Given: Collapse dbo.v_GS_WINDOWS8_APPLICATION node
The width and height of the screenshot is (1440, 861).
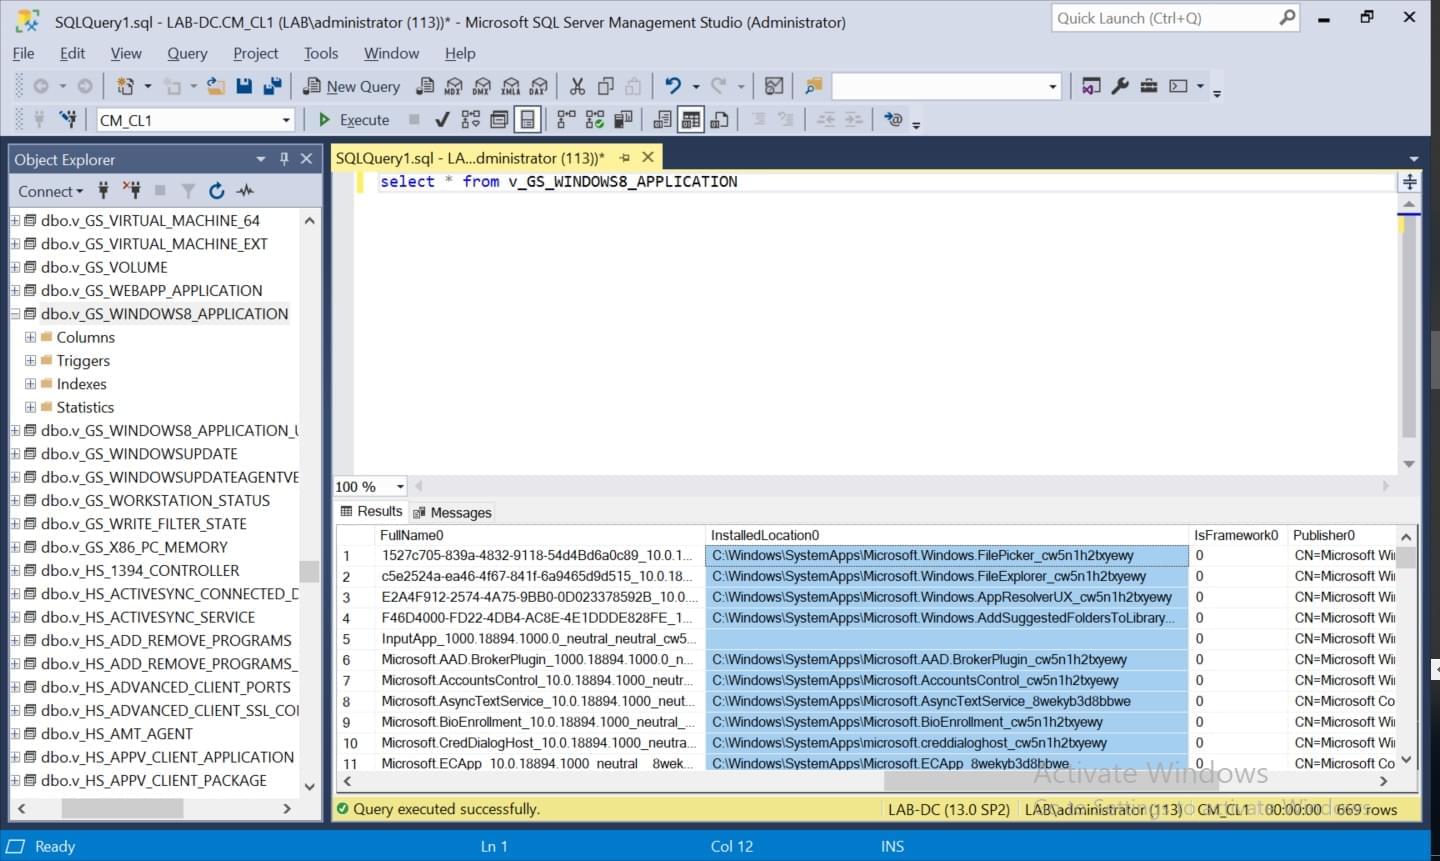Looking at the screenshot, I should coord(15,314).
